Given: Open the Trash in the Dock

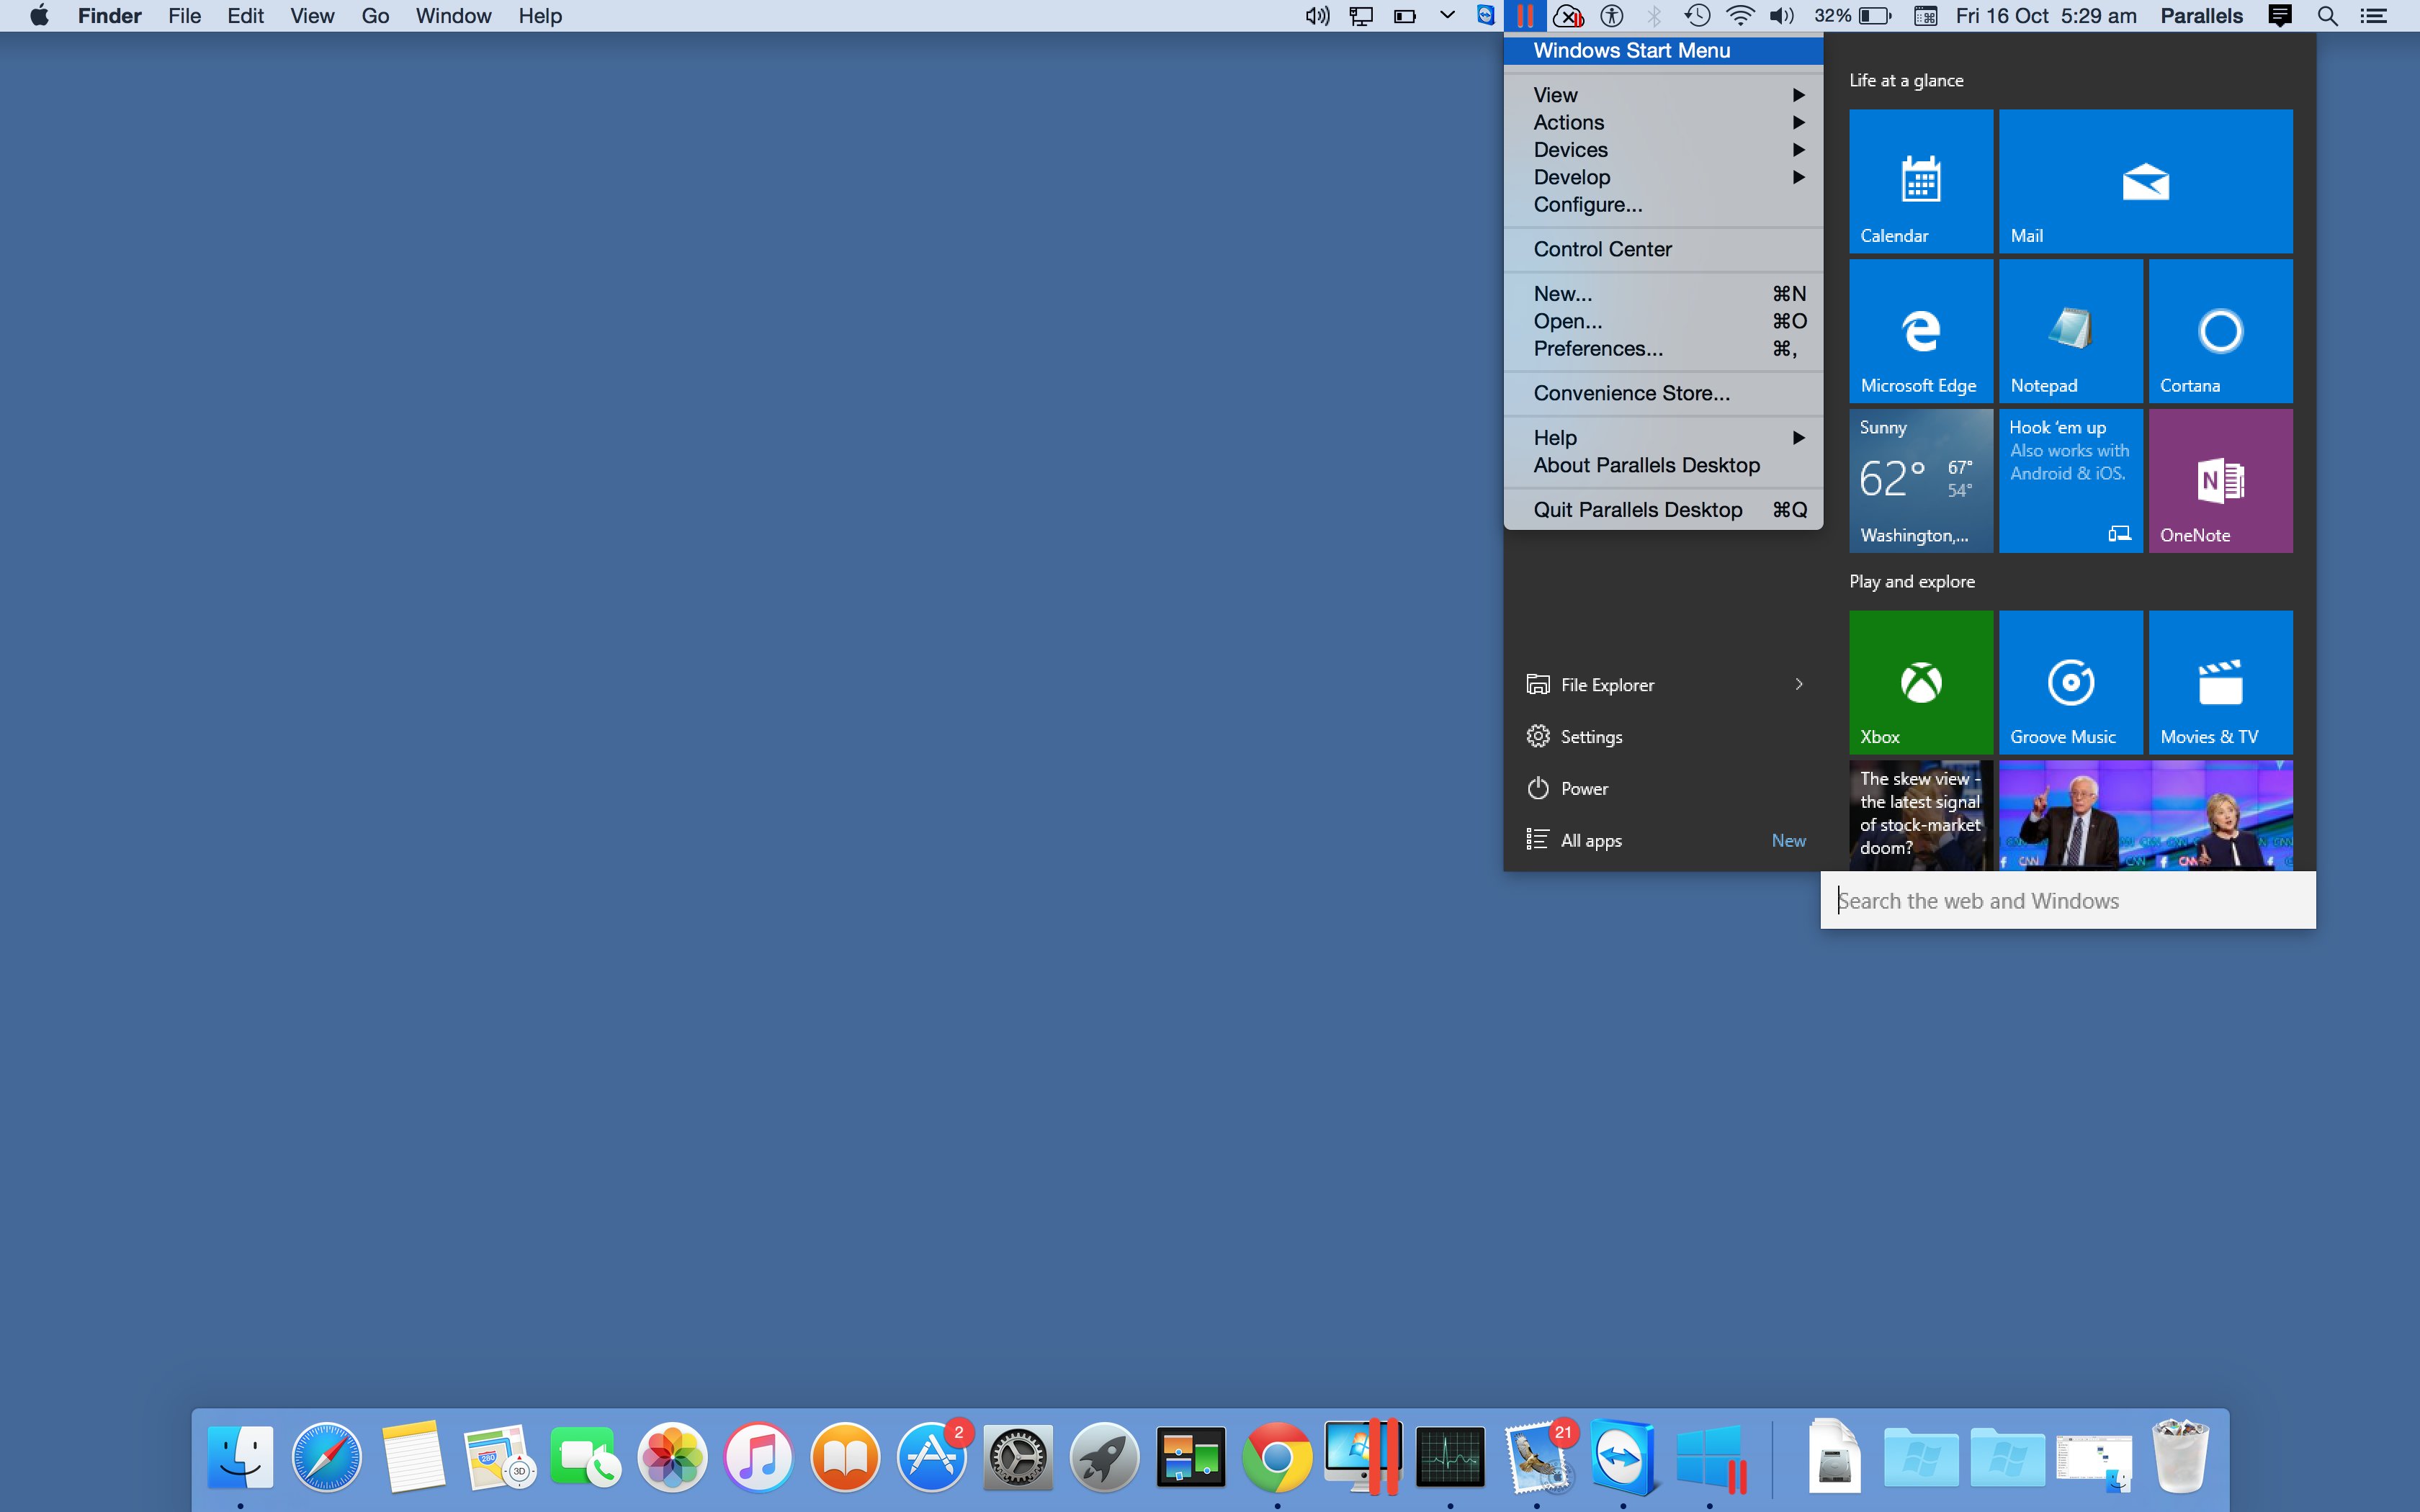Looking at the screenshot, I should click(2180, 1456).
